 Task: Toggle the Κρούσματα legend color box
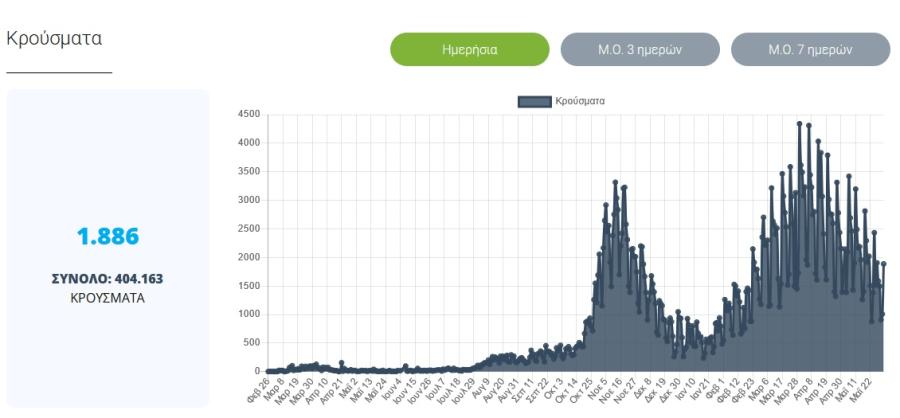(534, 102)
